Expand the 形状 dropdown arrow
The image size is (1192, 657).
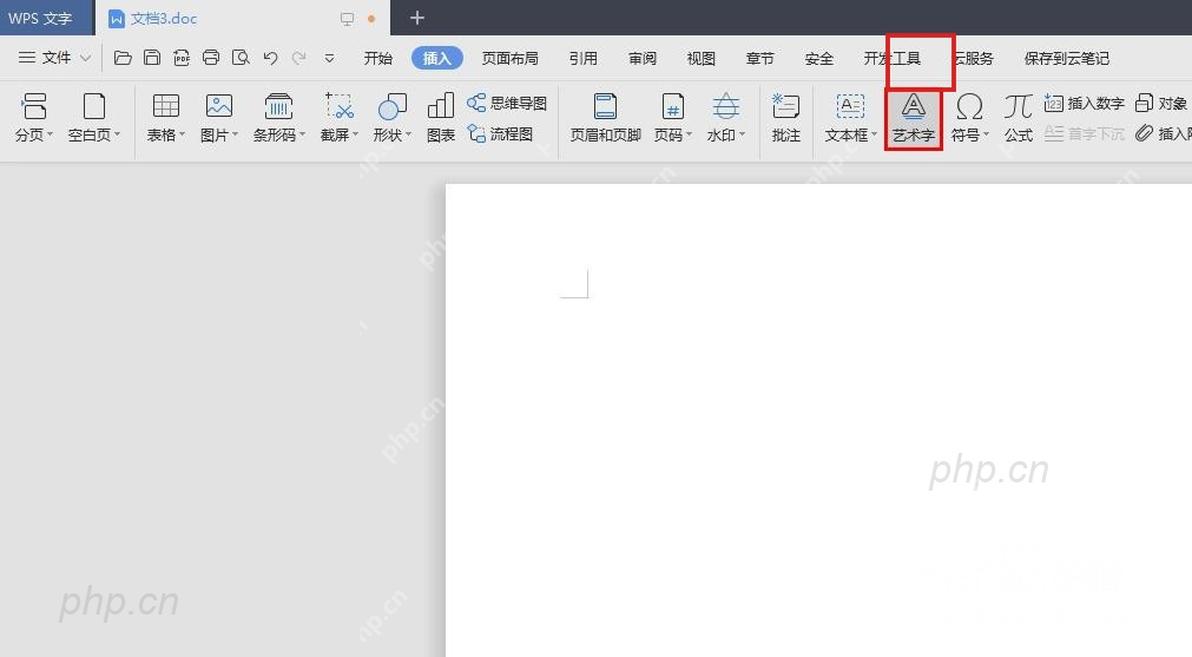coord(408,135)
